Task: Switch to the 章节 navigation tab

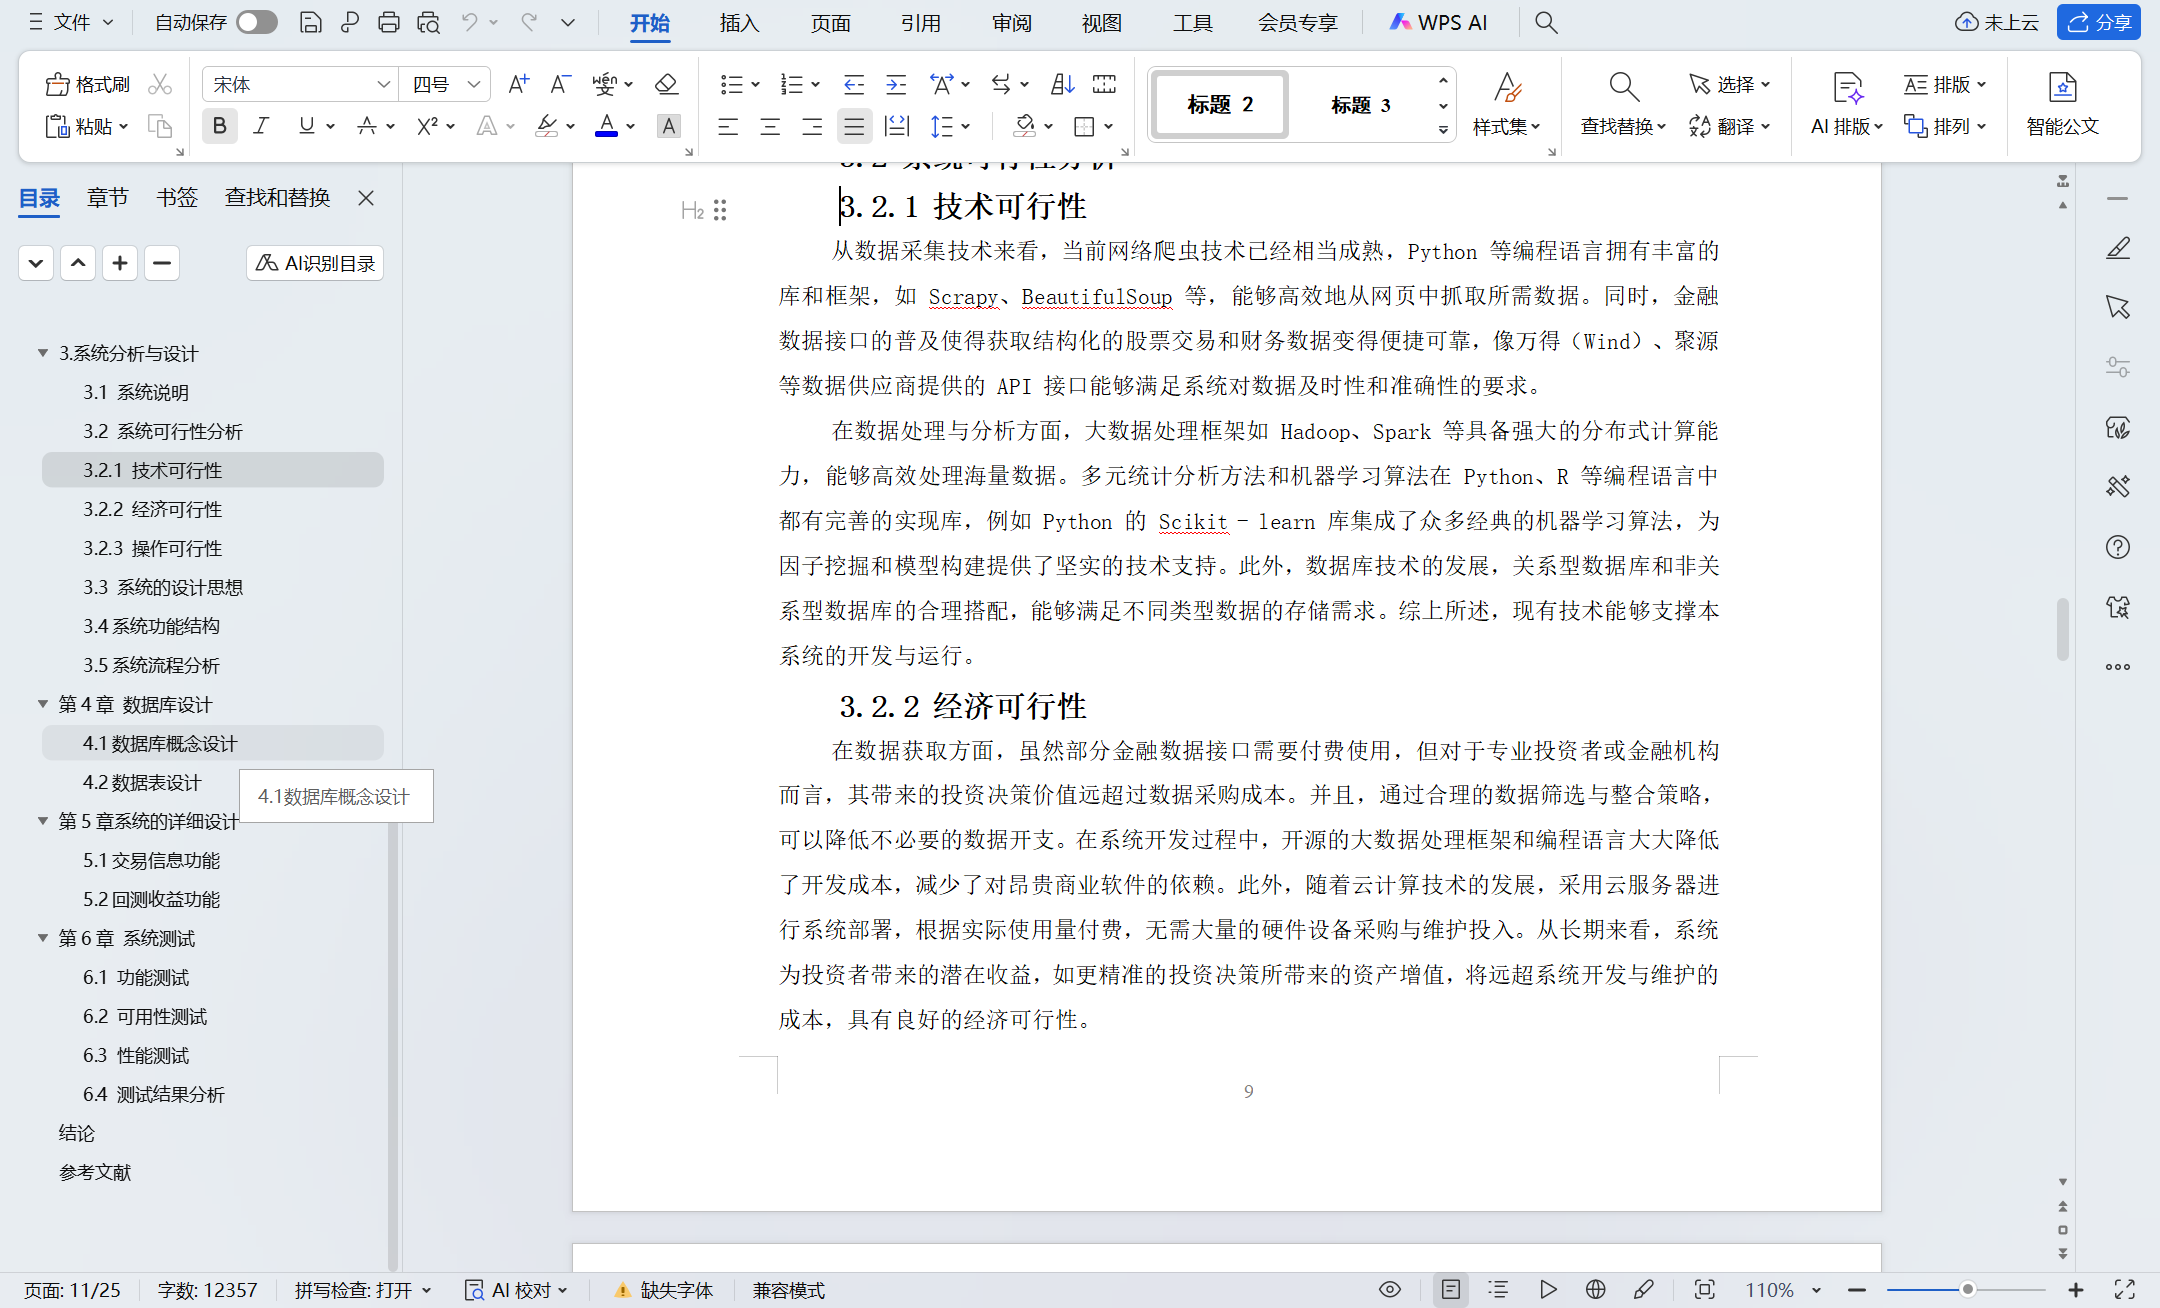Action: [108, 198]
